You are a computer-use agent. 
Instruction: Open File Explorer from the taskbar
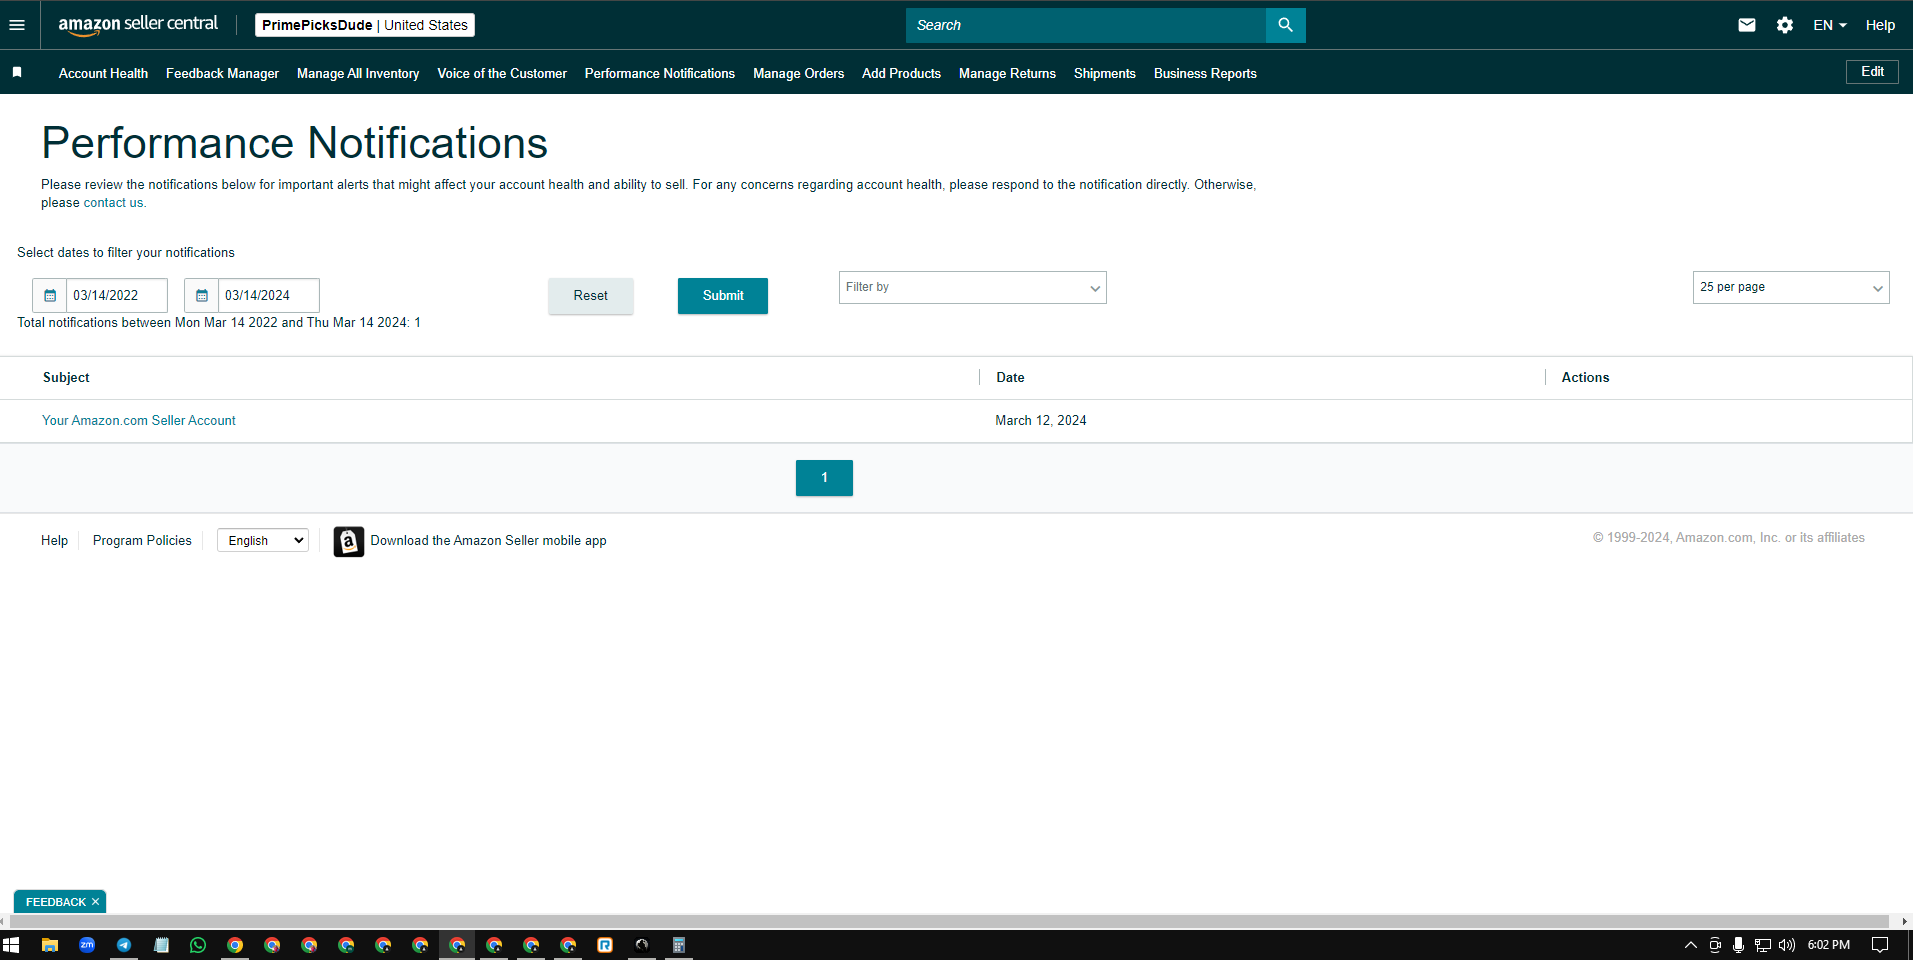pyautogui.click(x=49, y=945)
